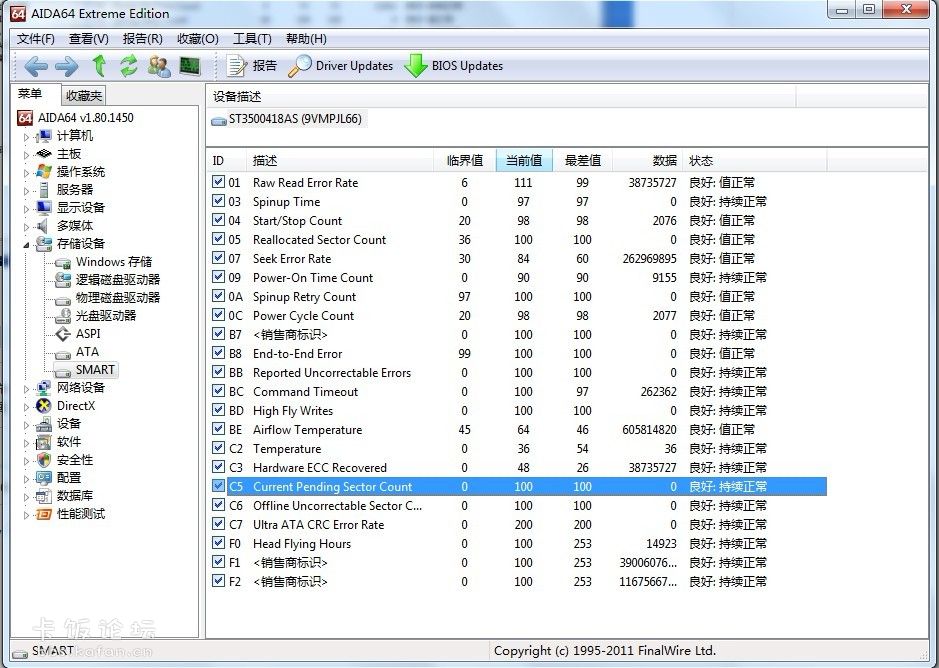Screen dimensions: 939x668
Task: Click the AIDA64 v1.80.1450 root icon
Action: coord(25,117)
